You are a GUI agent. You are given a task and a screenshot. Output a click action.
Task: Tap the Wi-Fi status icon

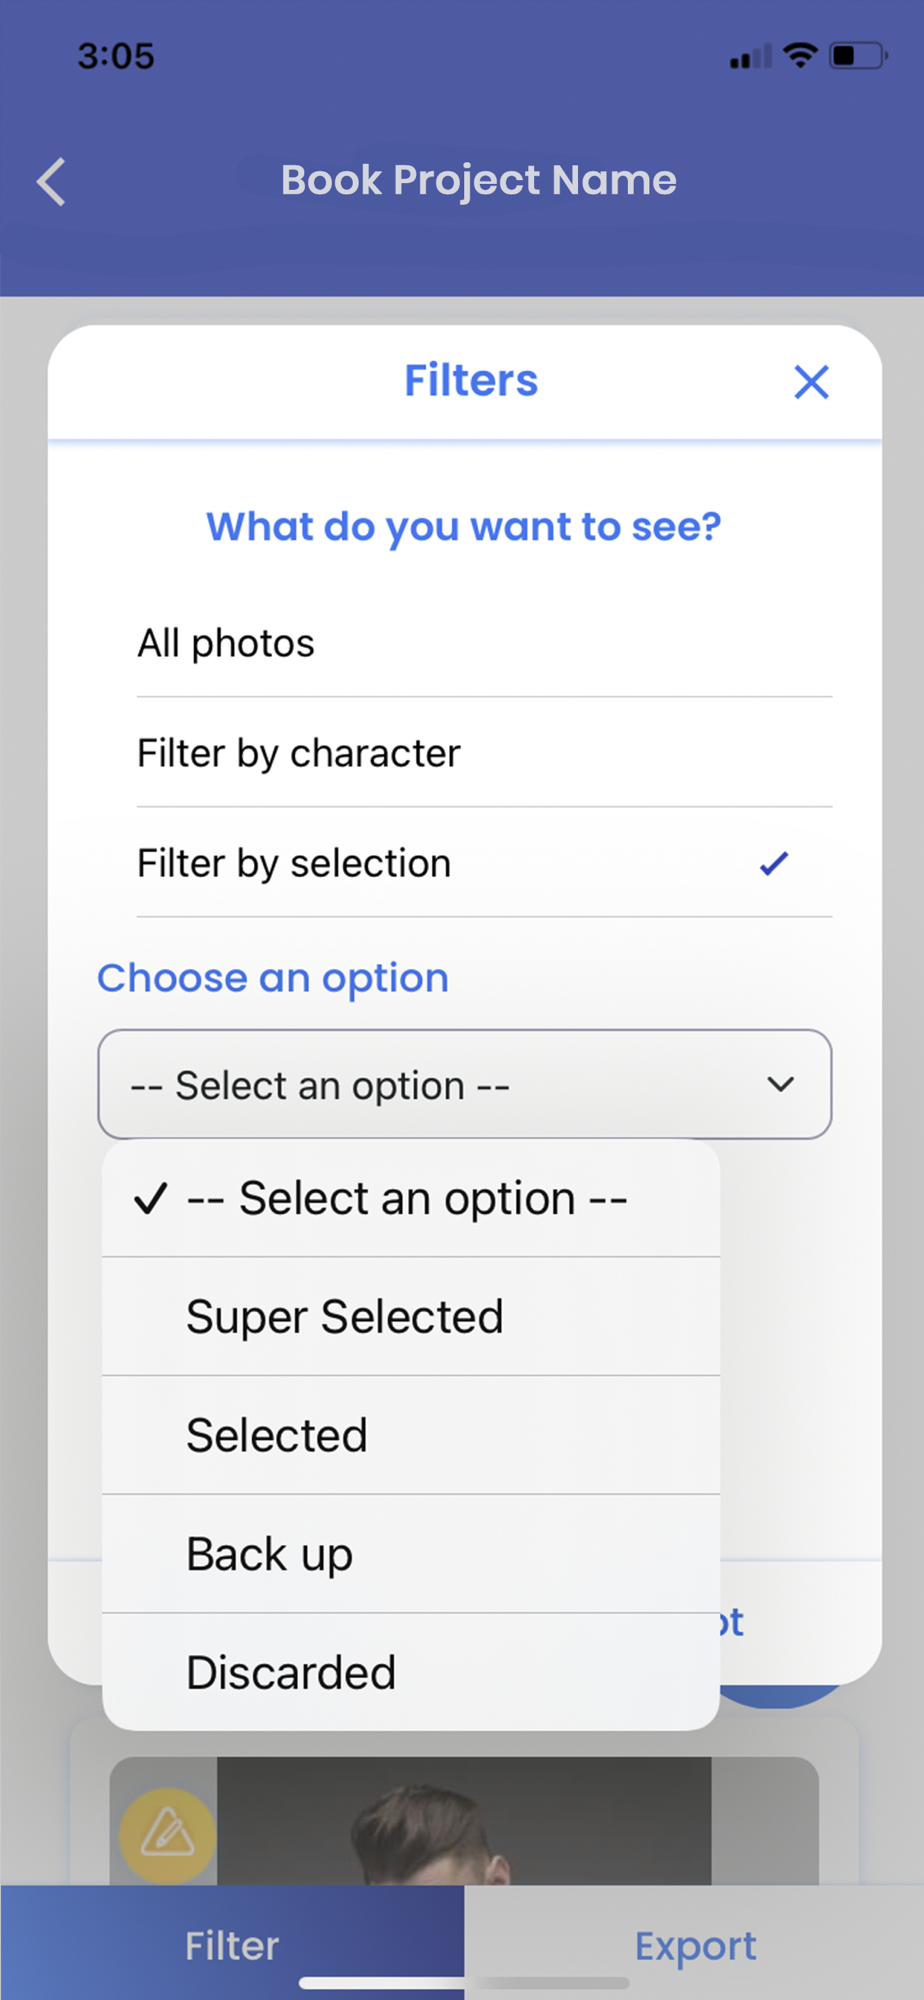point(799,55)
